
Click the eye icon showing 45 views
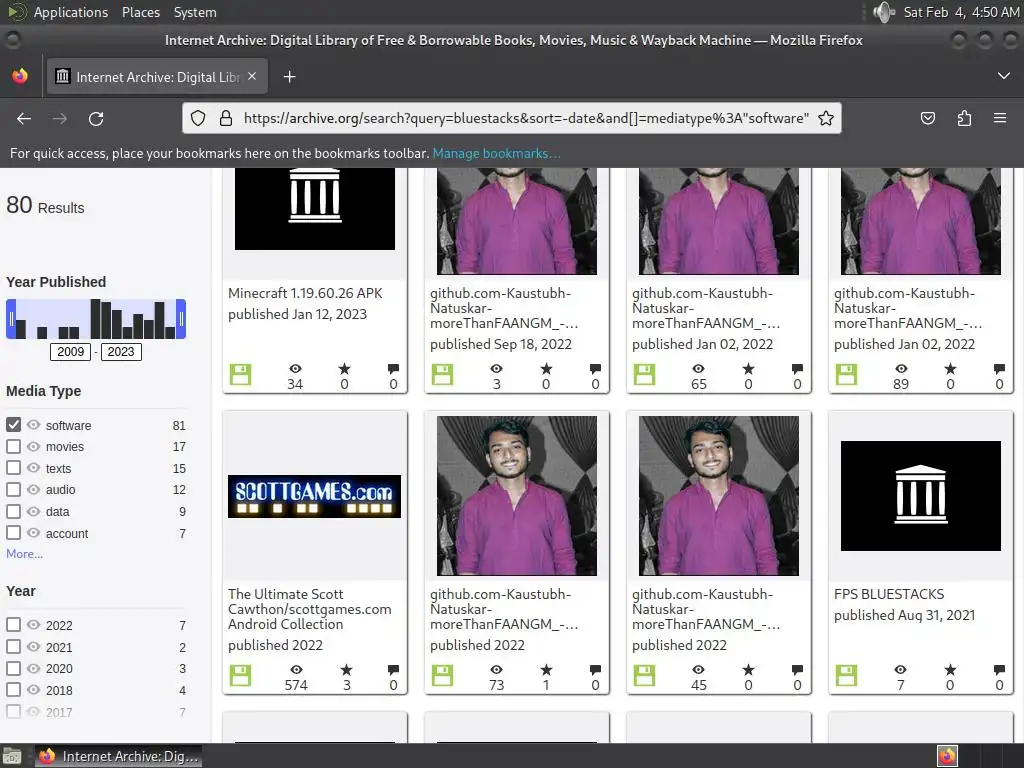point(698,670)
